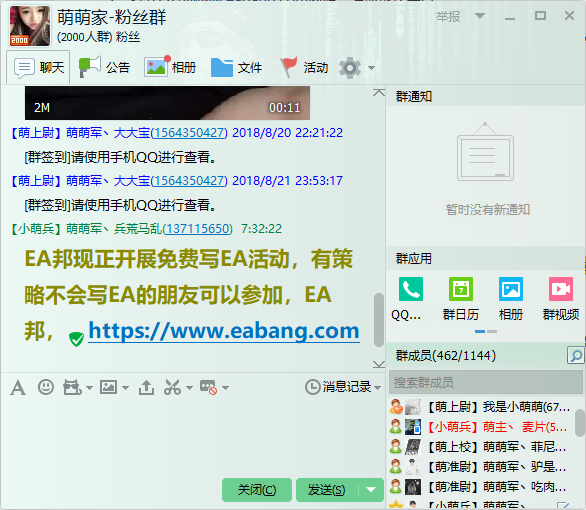Expand the arrow next to settings gear
This screenshot has height=510, width=586.
coord(371,68)
